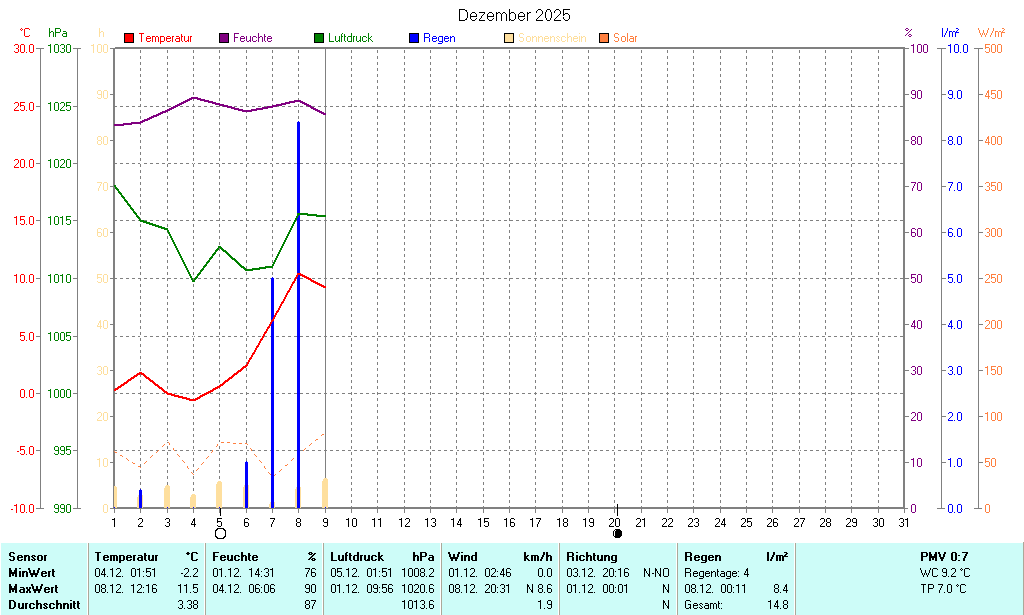This screenshot has width=1024, height=615.
Task: Click the Sonnenschein bar on day 9
Action: pyautogui.click(x=325, y=493)
